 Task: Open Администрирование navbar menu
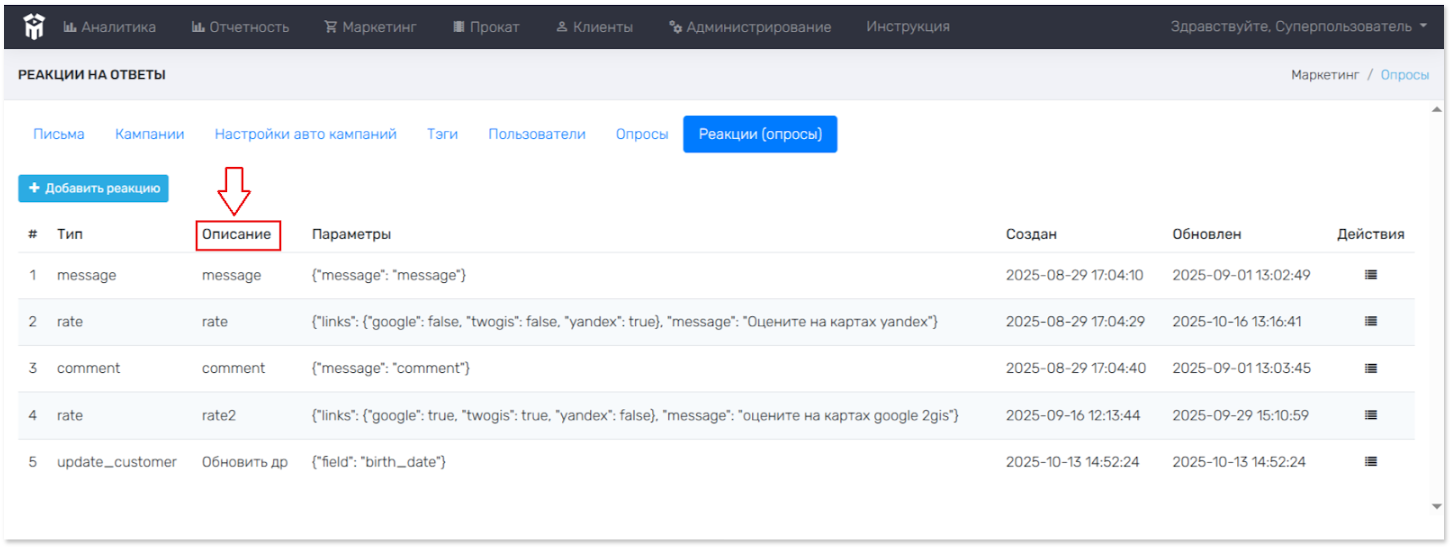(750, 27)
